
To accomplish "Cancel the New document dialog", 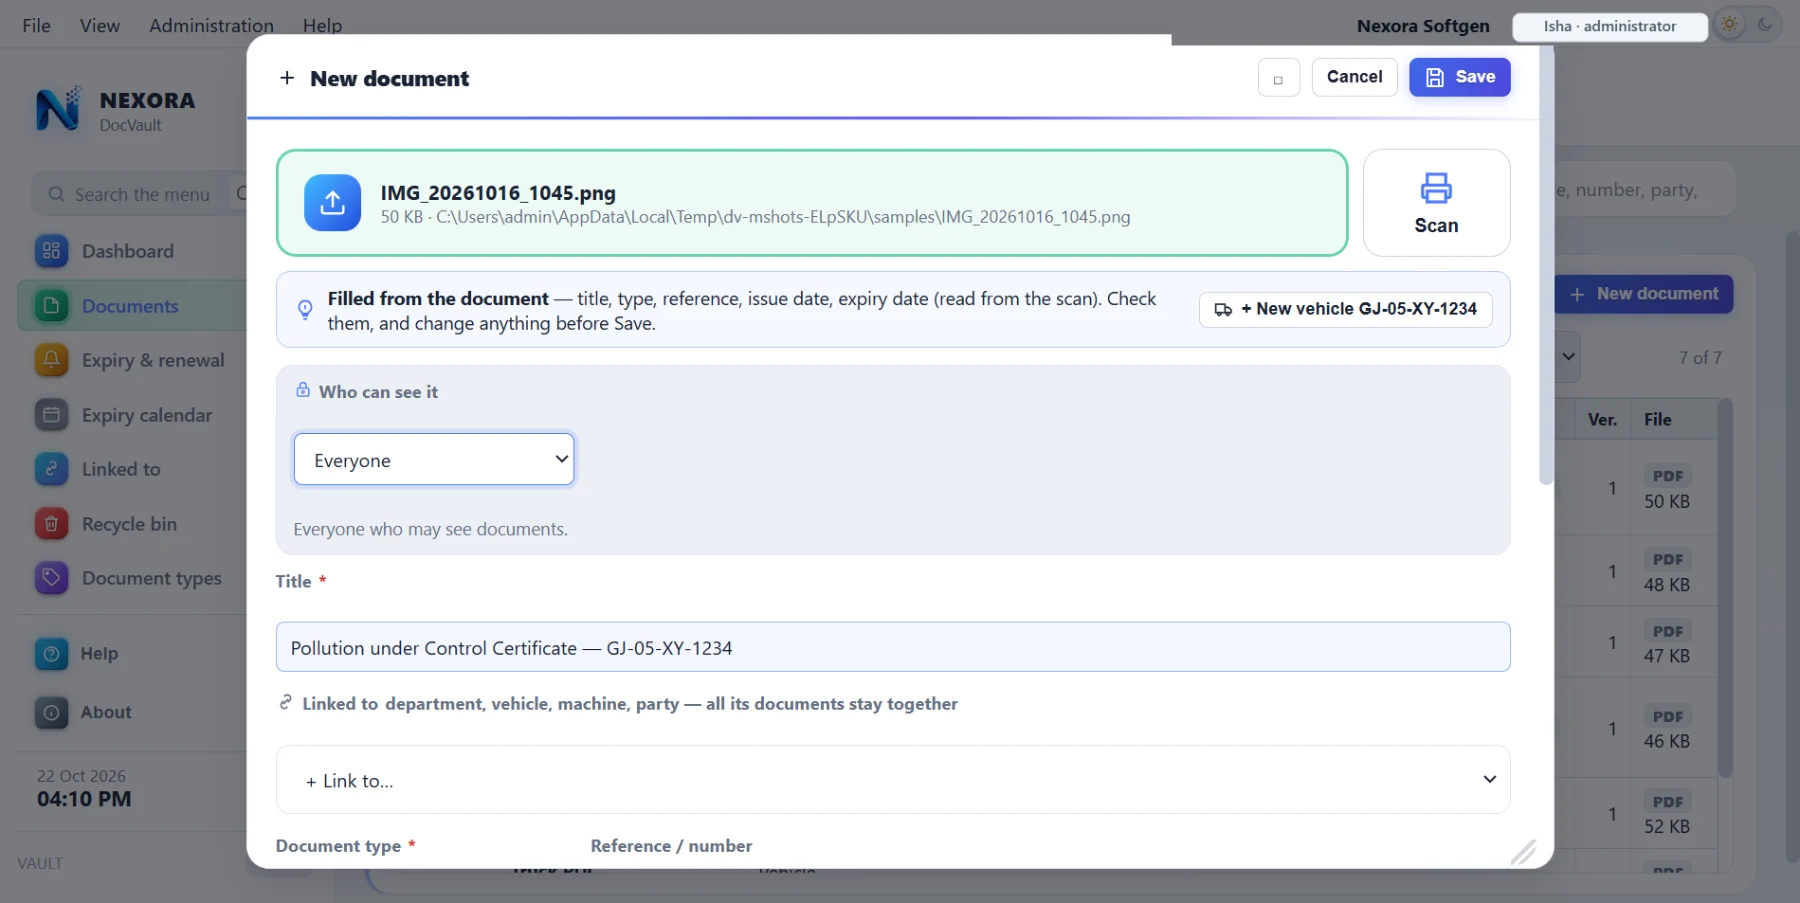I will point(1354,77).
